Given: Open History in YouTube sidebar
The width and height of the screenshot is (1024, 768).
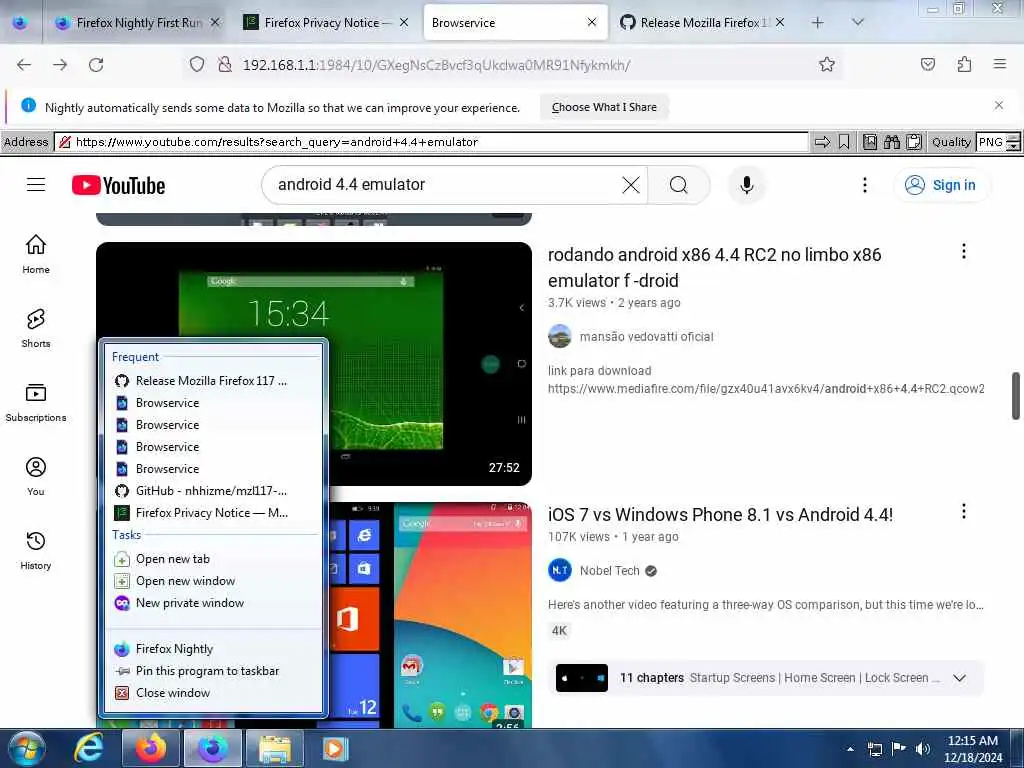Looking at the screenshot, I should coord(36,550).
